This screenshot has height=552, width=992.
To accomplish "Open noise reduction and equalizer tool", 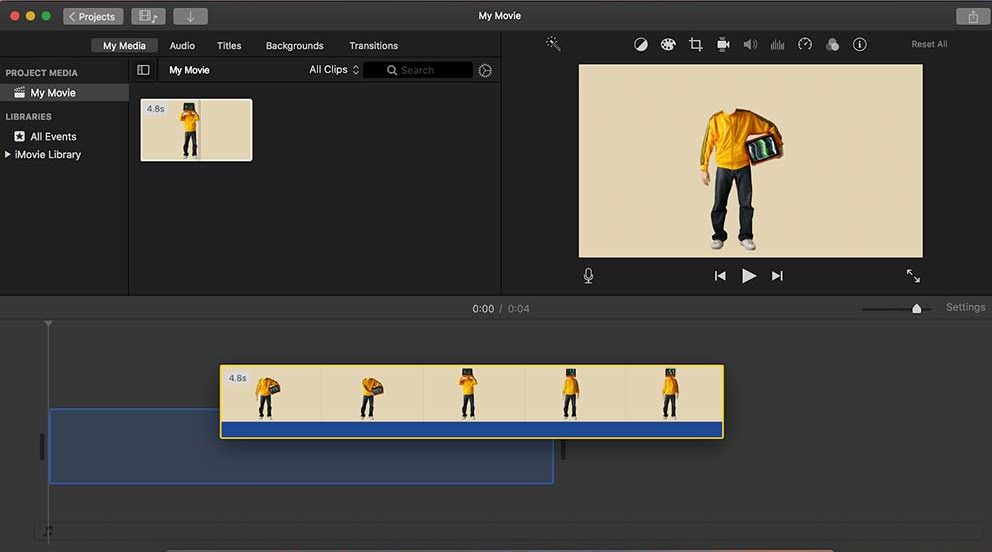I will click(778, 44).
